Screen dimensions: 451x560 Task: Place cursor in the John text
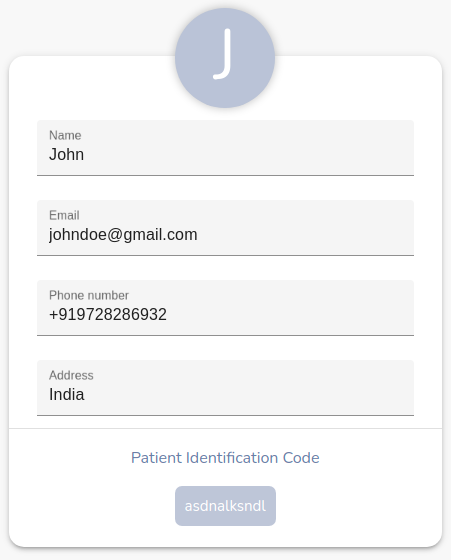point(66,155)
